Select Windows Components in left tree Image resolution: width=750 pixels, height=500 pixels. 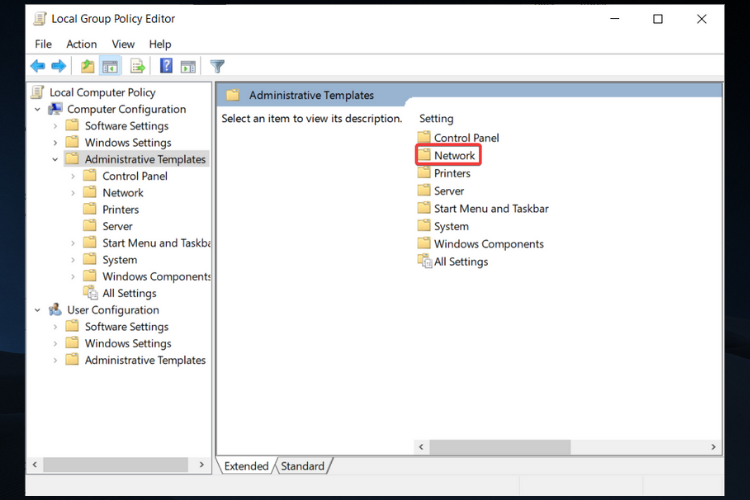tap(156, 277)
